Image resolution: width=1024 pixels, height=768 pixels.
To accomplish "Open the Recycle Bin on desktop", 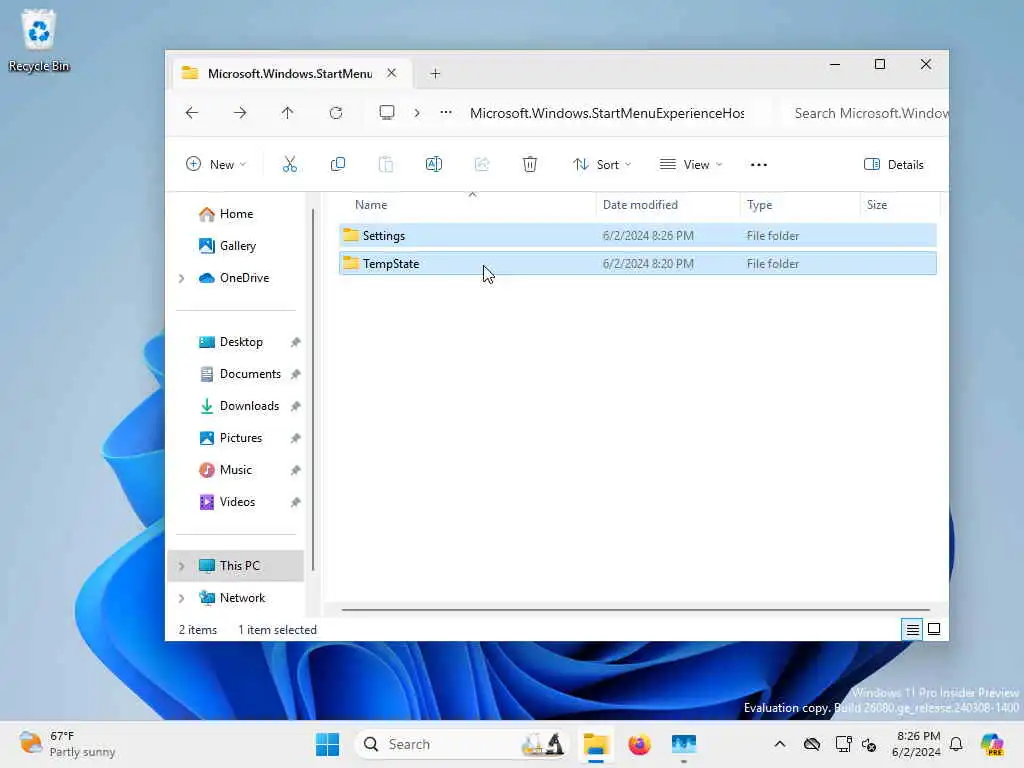I will [x=39, y=40].
